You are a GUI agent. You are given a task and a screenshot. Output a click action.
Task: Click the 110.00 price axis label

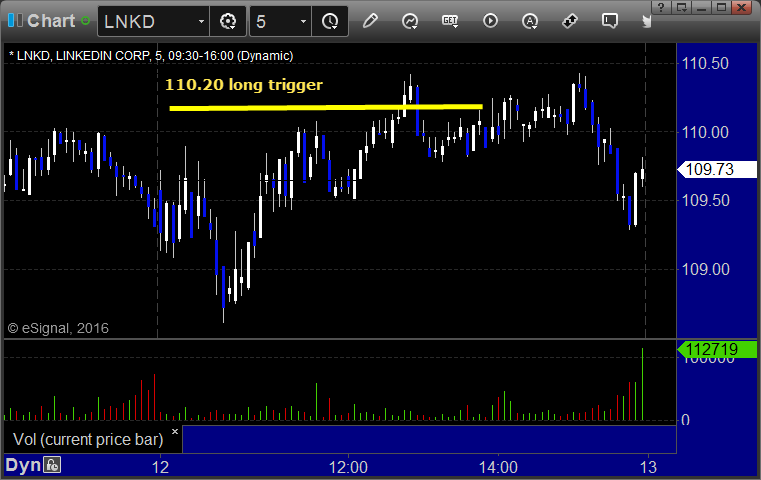[705, 132]
